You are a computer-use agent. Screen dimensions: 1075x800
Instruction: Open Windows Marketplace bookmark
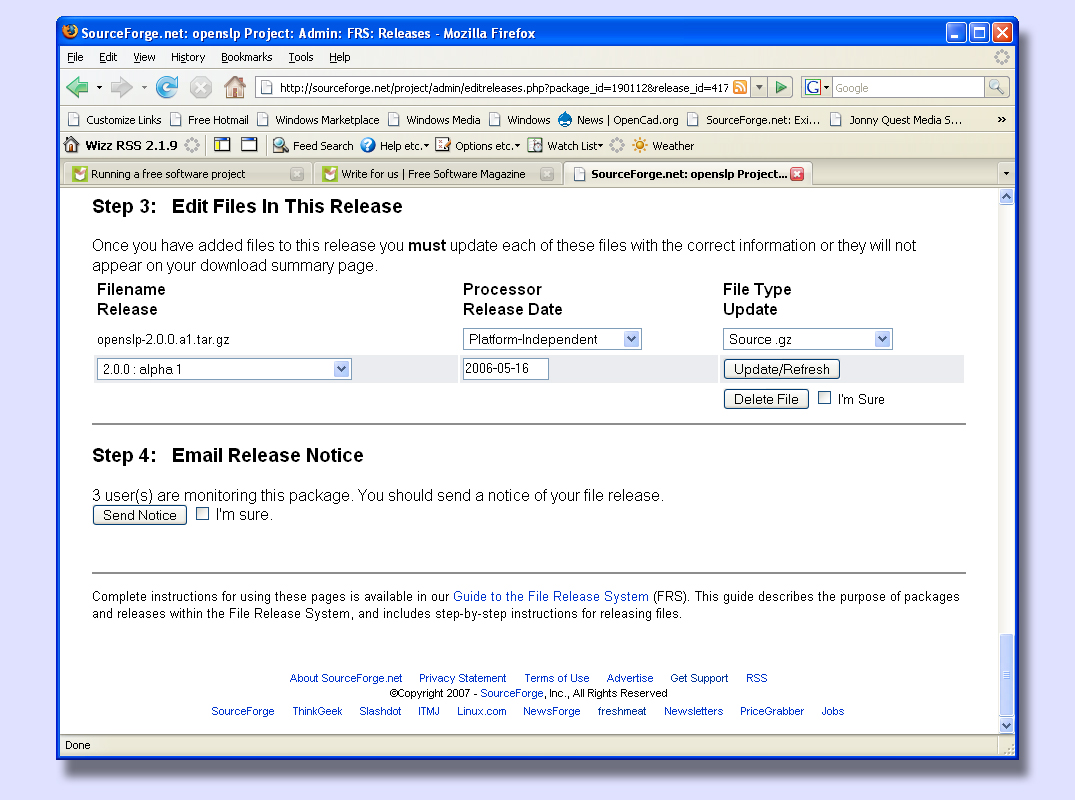coord(318,120)
